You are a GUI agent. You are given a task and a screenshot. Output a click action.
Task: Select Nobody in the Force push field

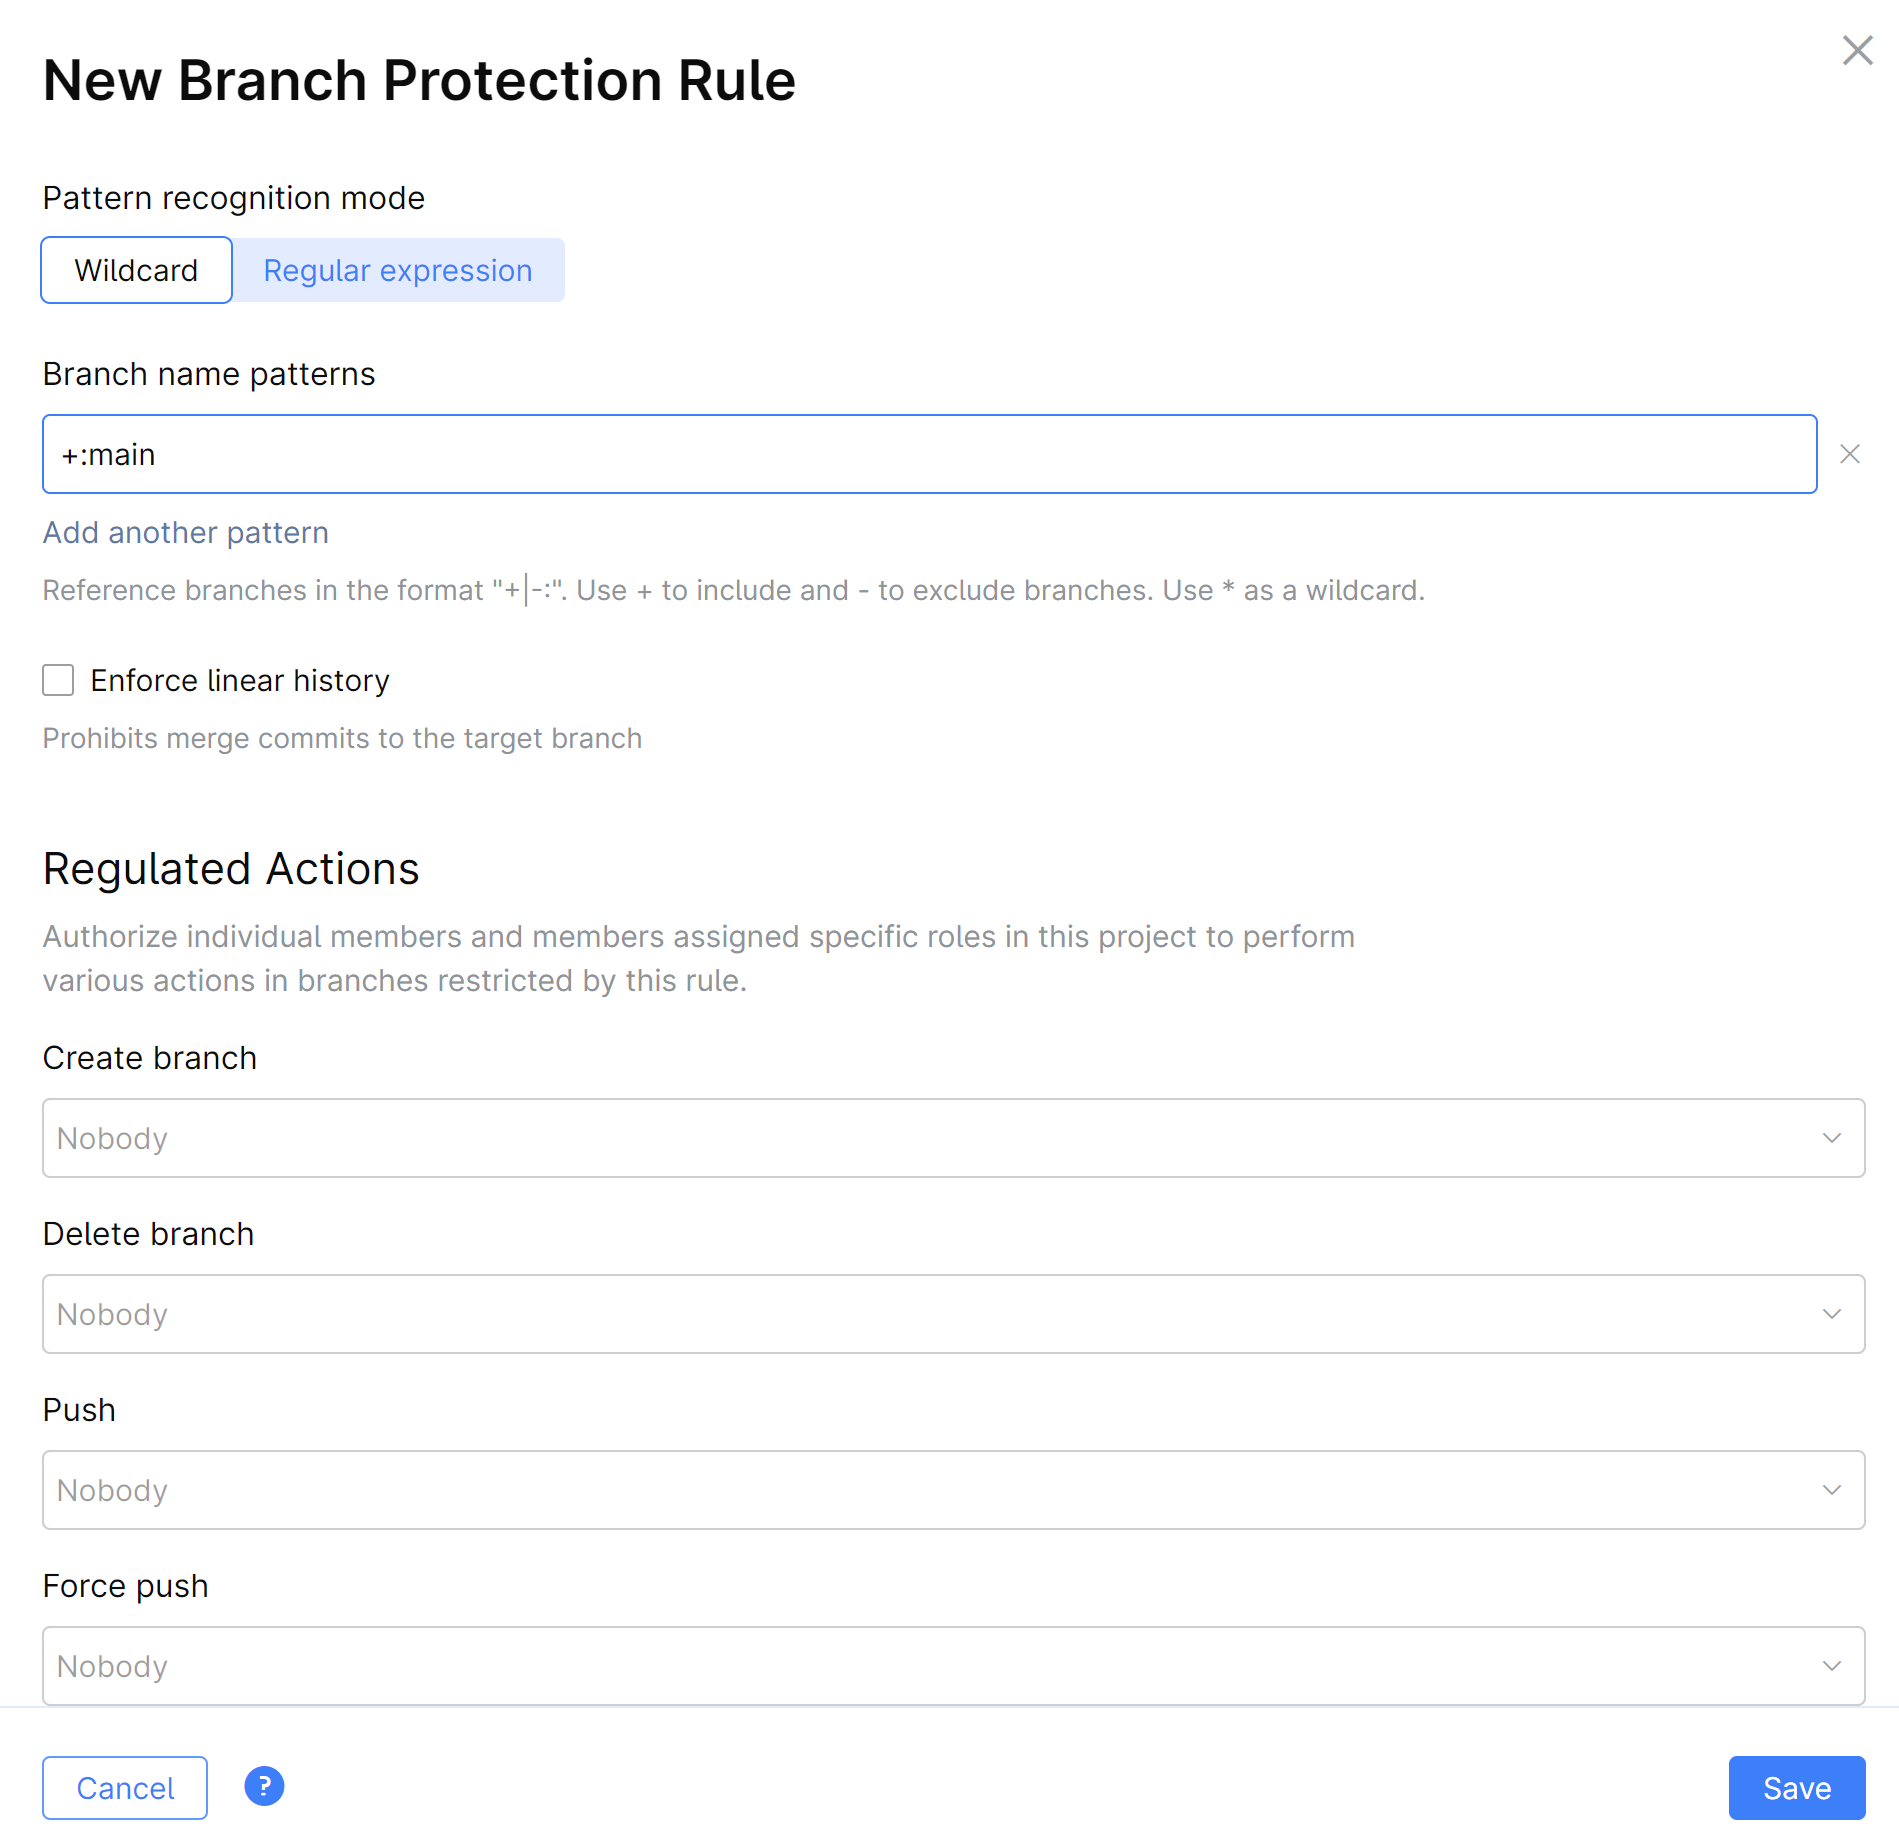pos(953,1666)
